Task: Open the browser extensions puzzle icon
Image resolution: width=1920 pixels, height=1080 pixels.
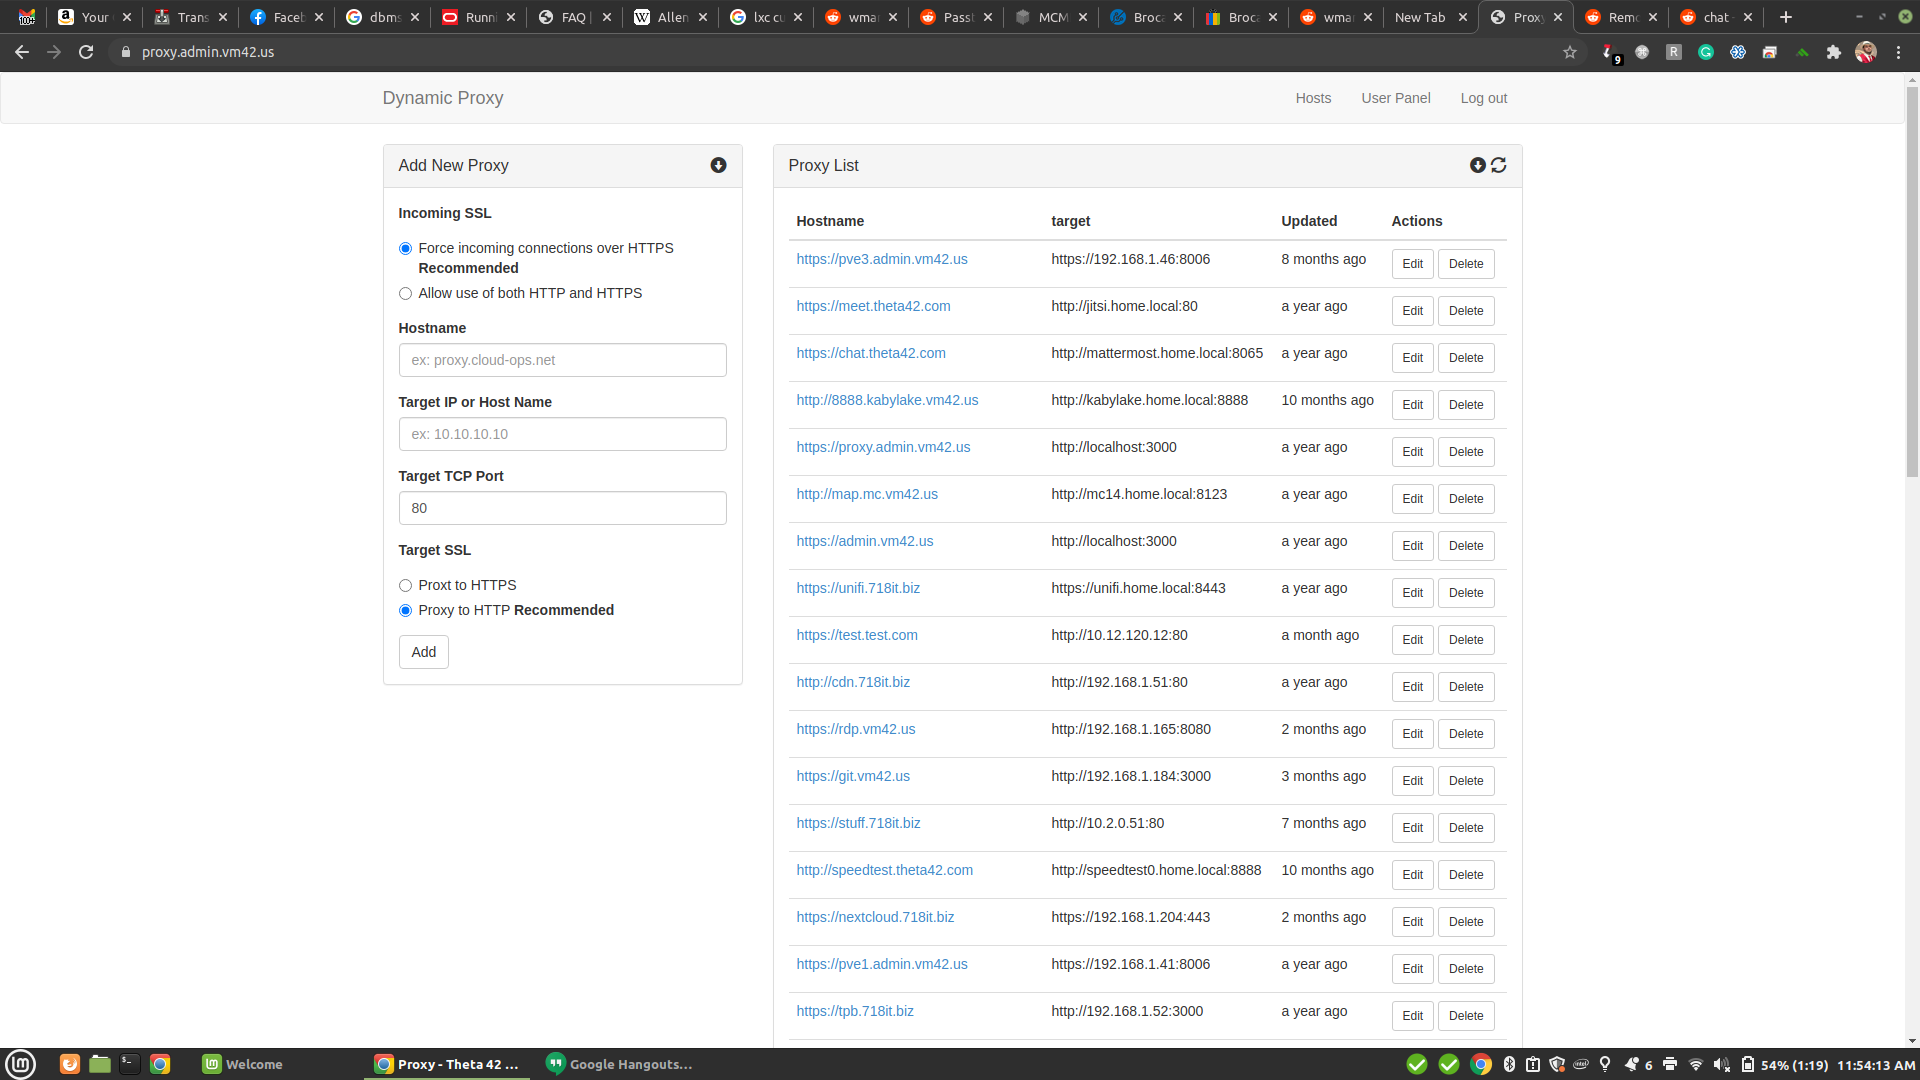Action: [x=1833, y=52]
